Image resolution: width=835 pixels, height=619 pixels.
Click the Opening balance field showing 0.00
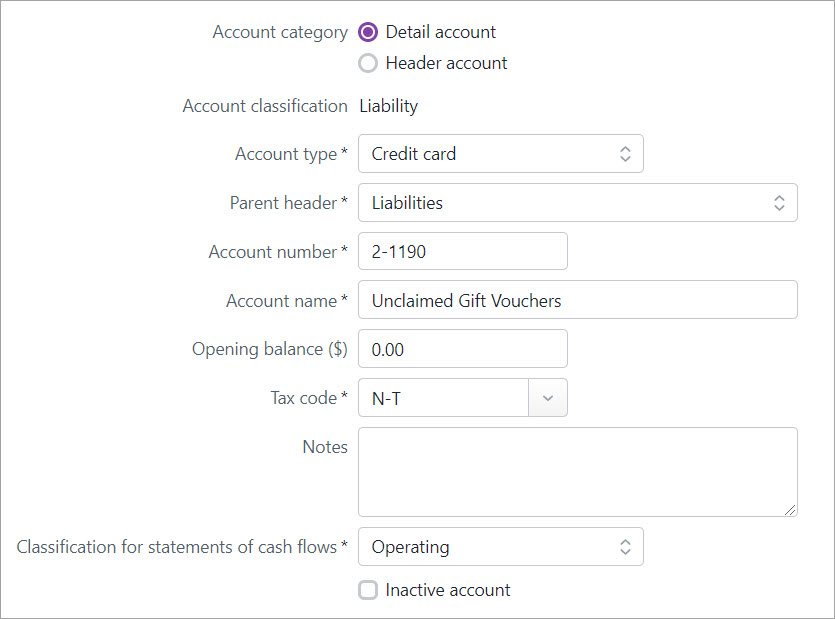click(462, 348)
